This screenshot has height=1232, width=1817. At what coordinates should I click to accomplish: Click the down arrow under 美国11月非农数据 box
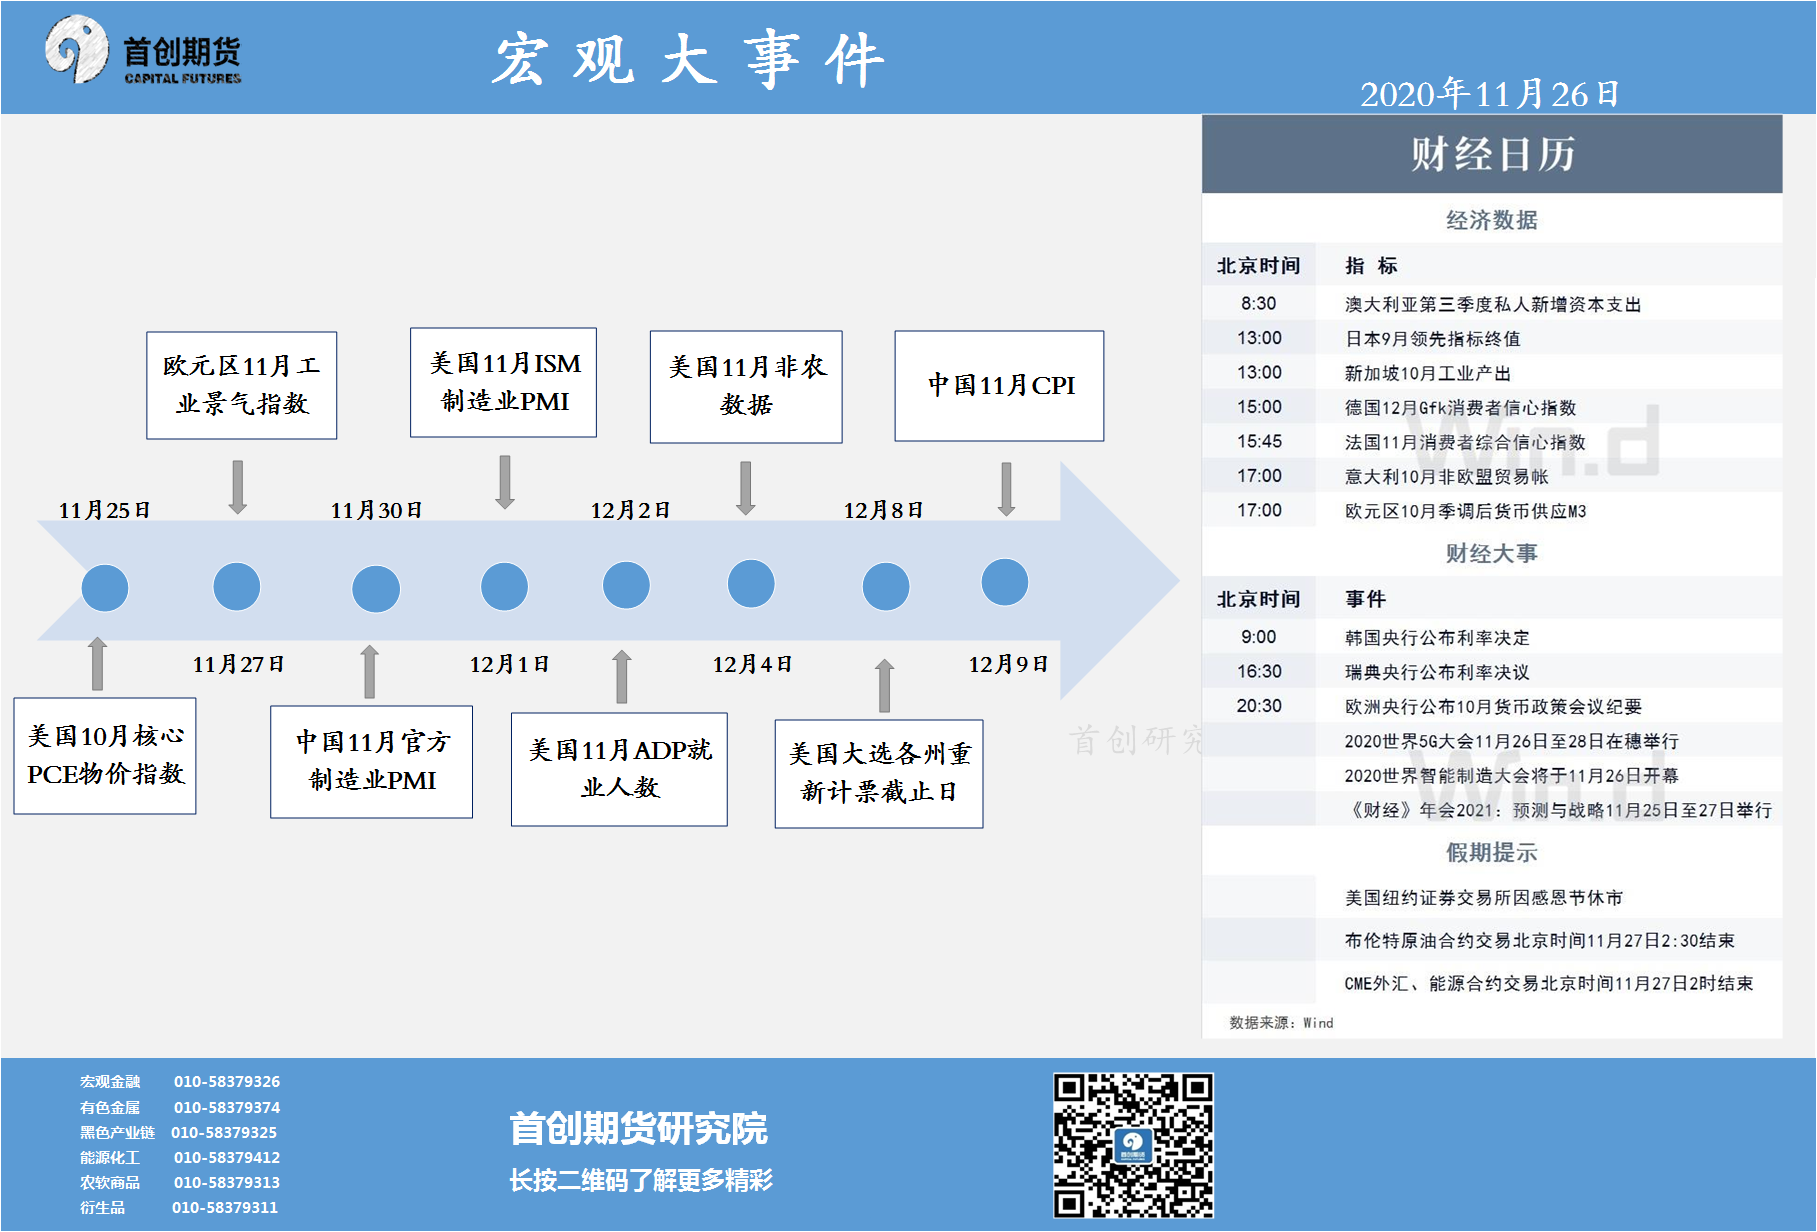click(746, 488)
